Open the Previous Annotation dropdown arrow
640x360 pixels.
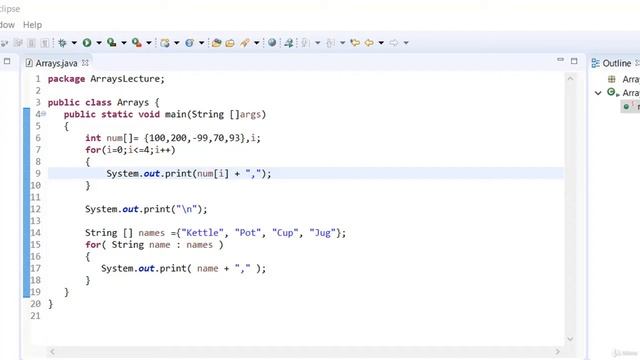coord(342,42)
